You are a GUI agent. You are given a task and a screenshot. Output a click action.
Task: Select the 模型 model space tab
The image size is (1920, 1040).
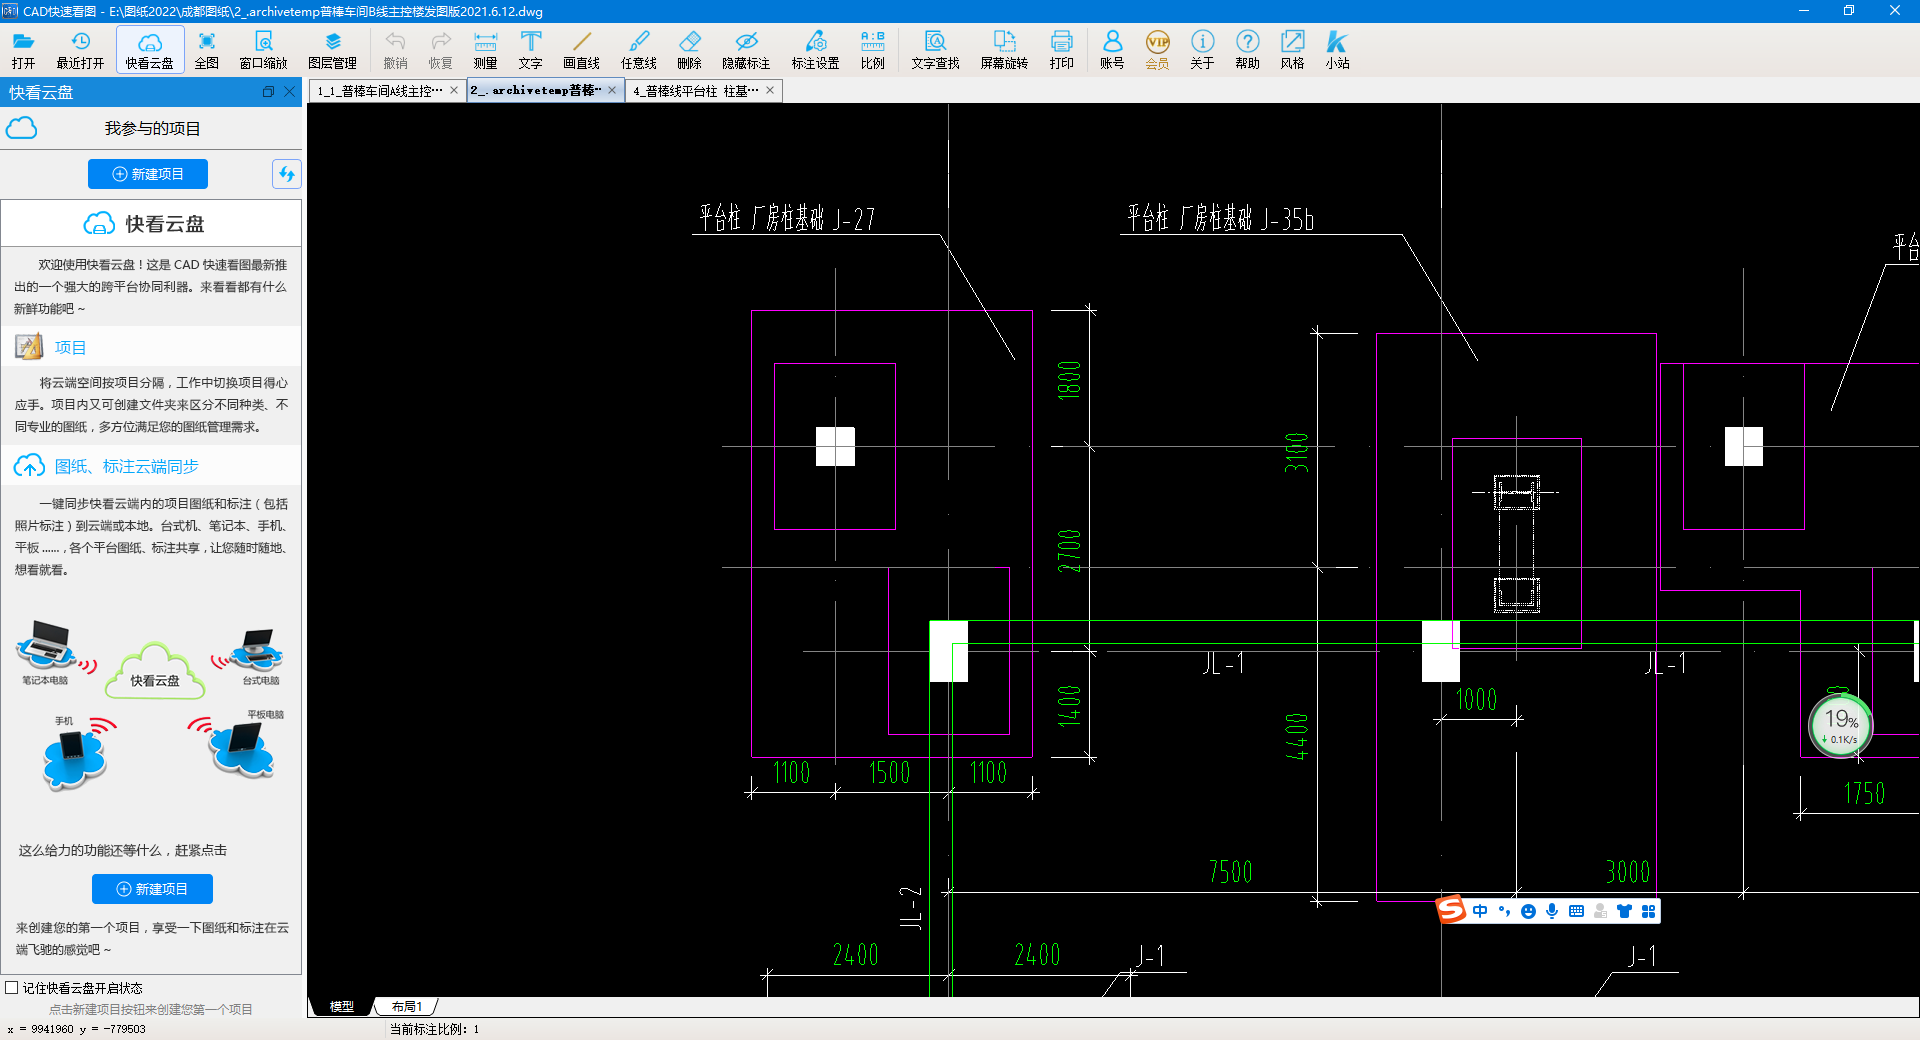point(342,1006)
